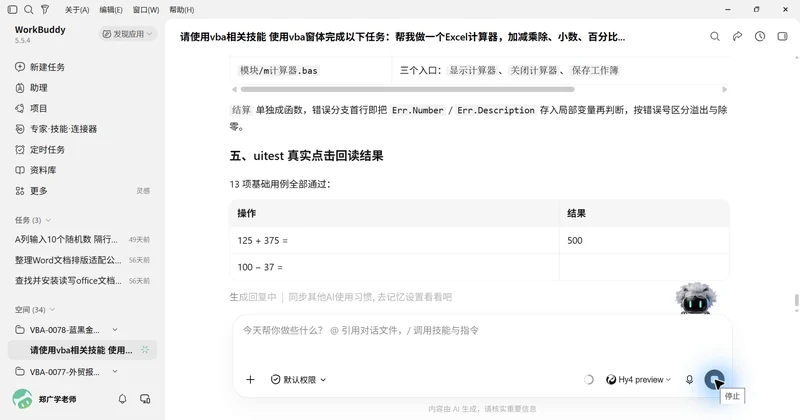The image size is (800, 420).
Task: Toggle the right side panel icon in header
Action: (x=782, y=36)
